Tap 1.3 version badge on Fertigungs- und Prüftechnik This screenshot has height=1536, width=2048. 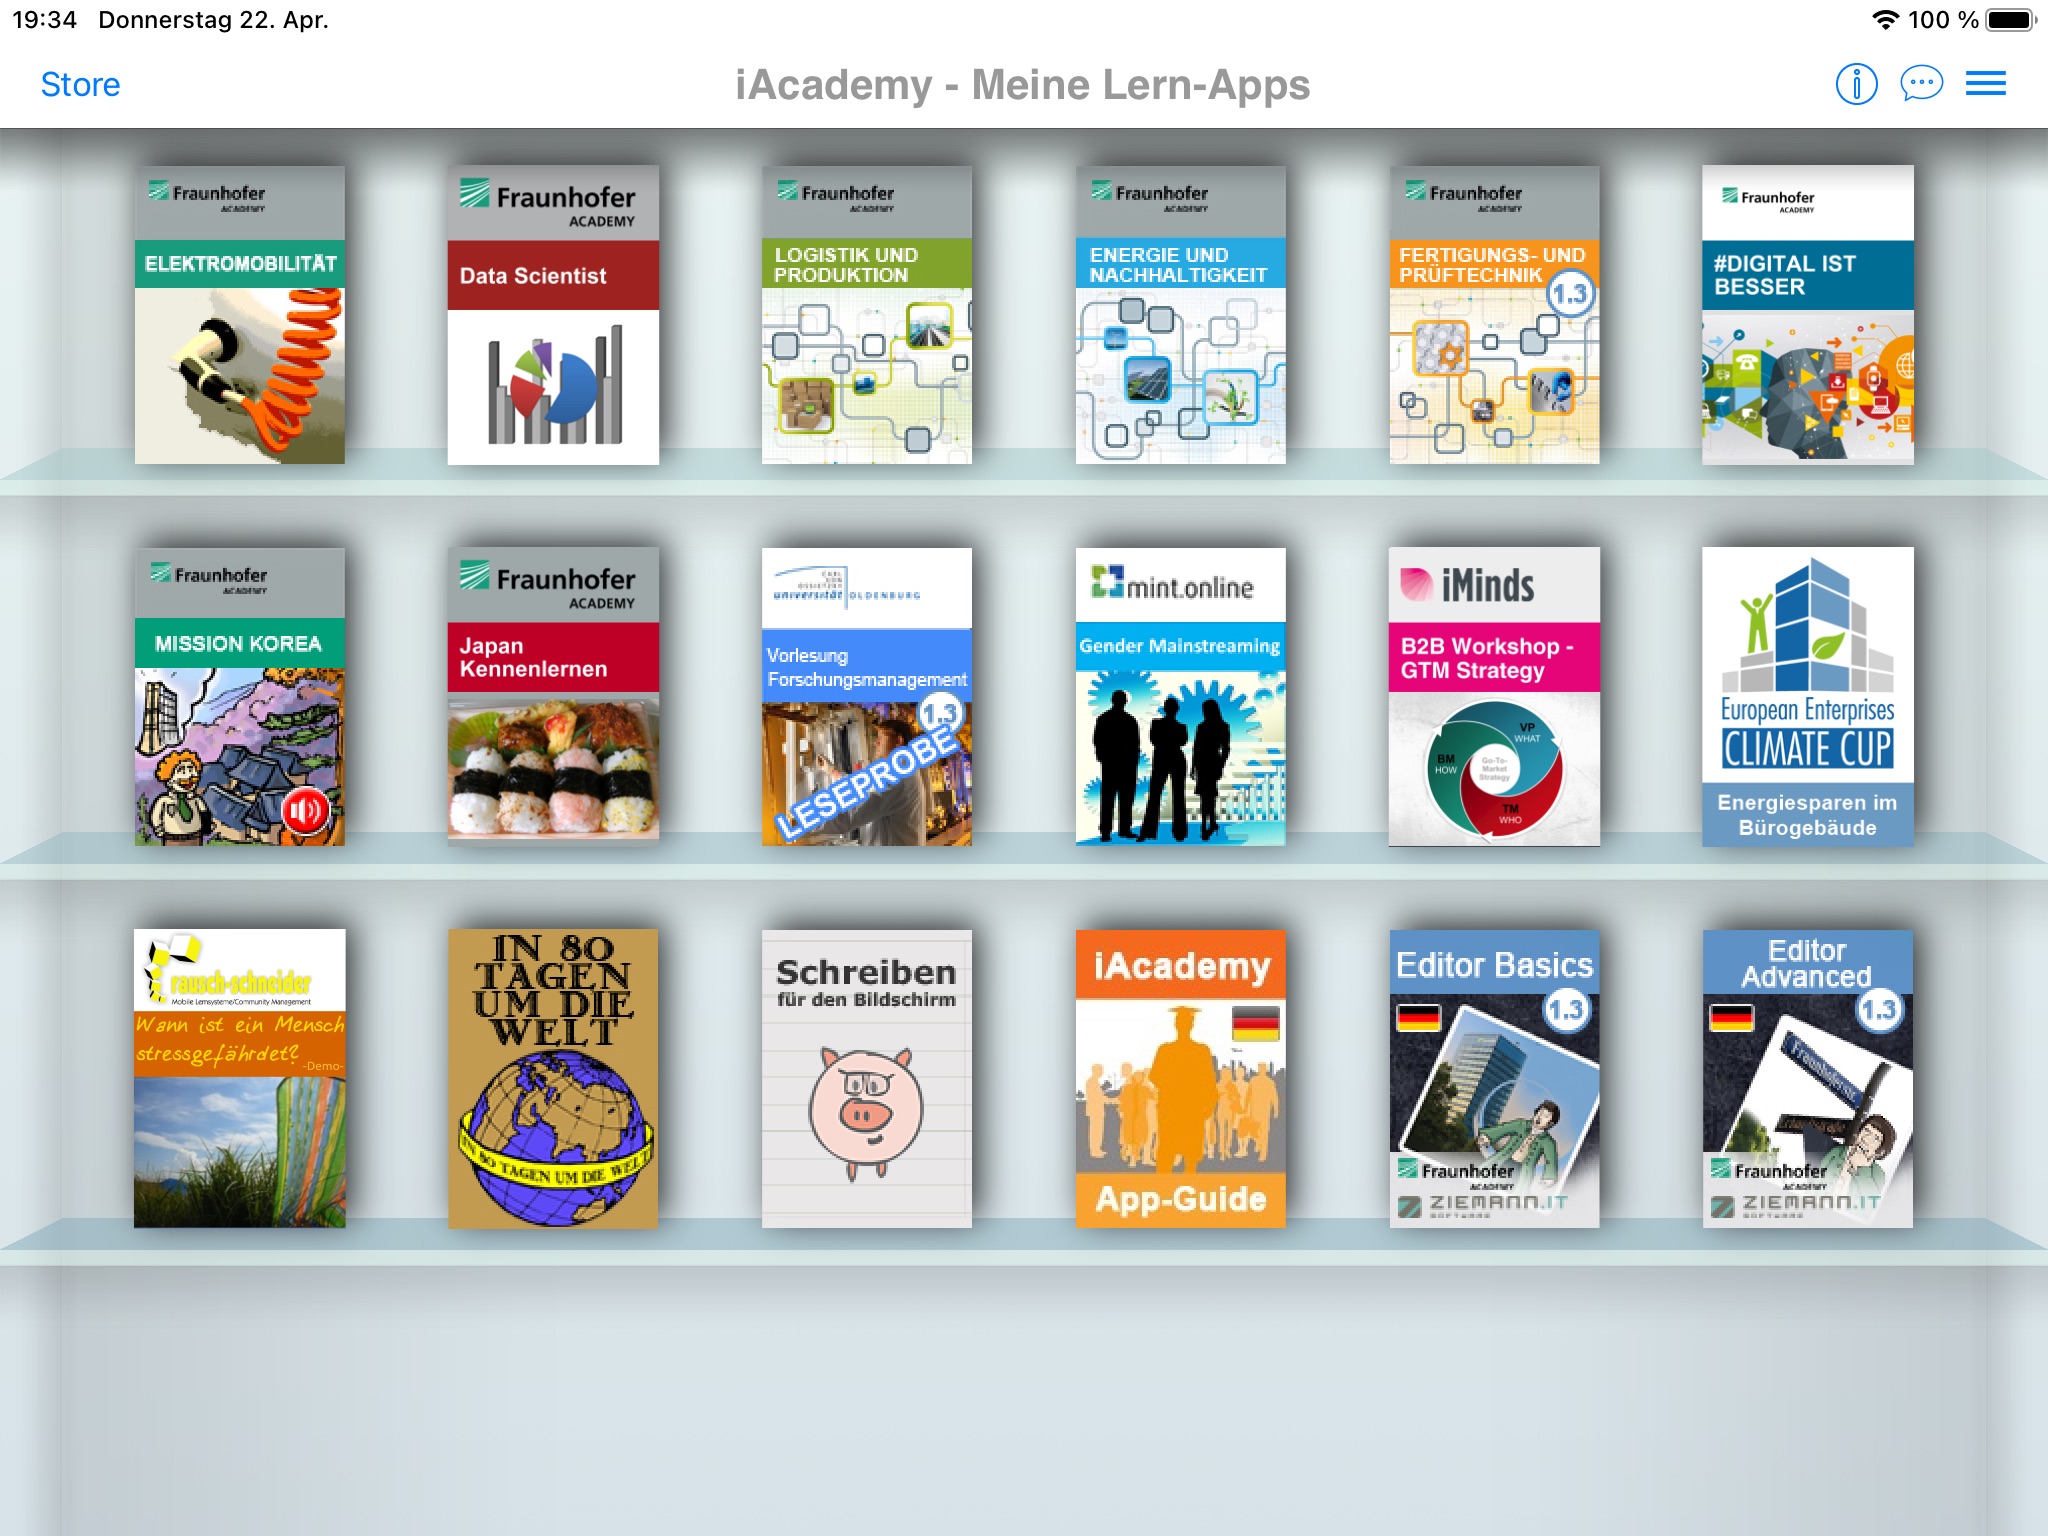[1570, 294]
